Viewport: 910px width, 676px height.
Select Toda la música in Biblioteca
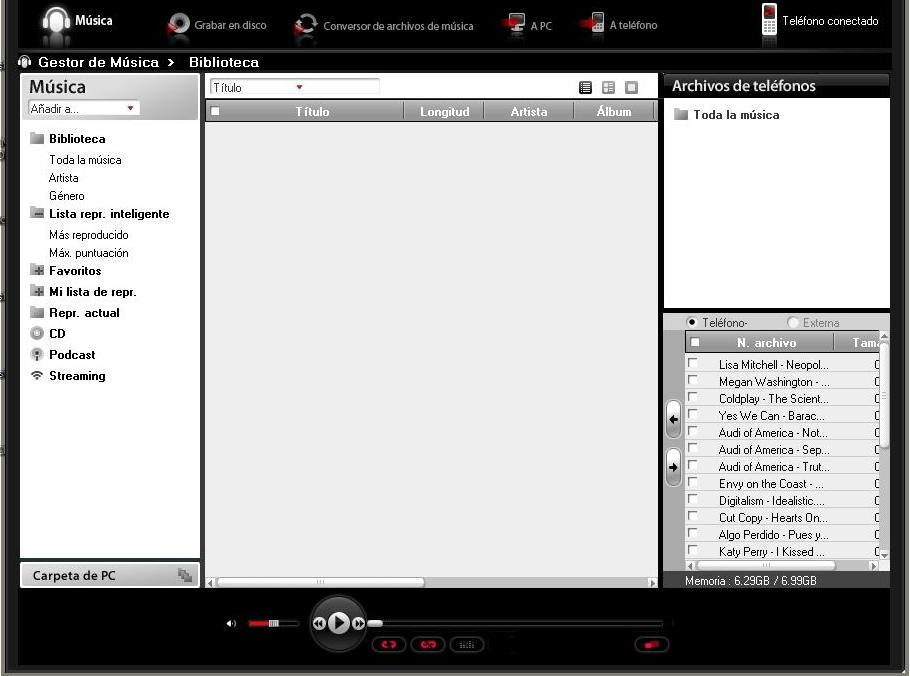(x=85, y=160)
